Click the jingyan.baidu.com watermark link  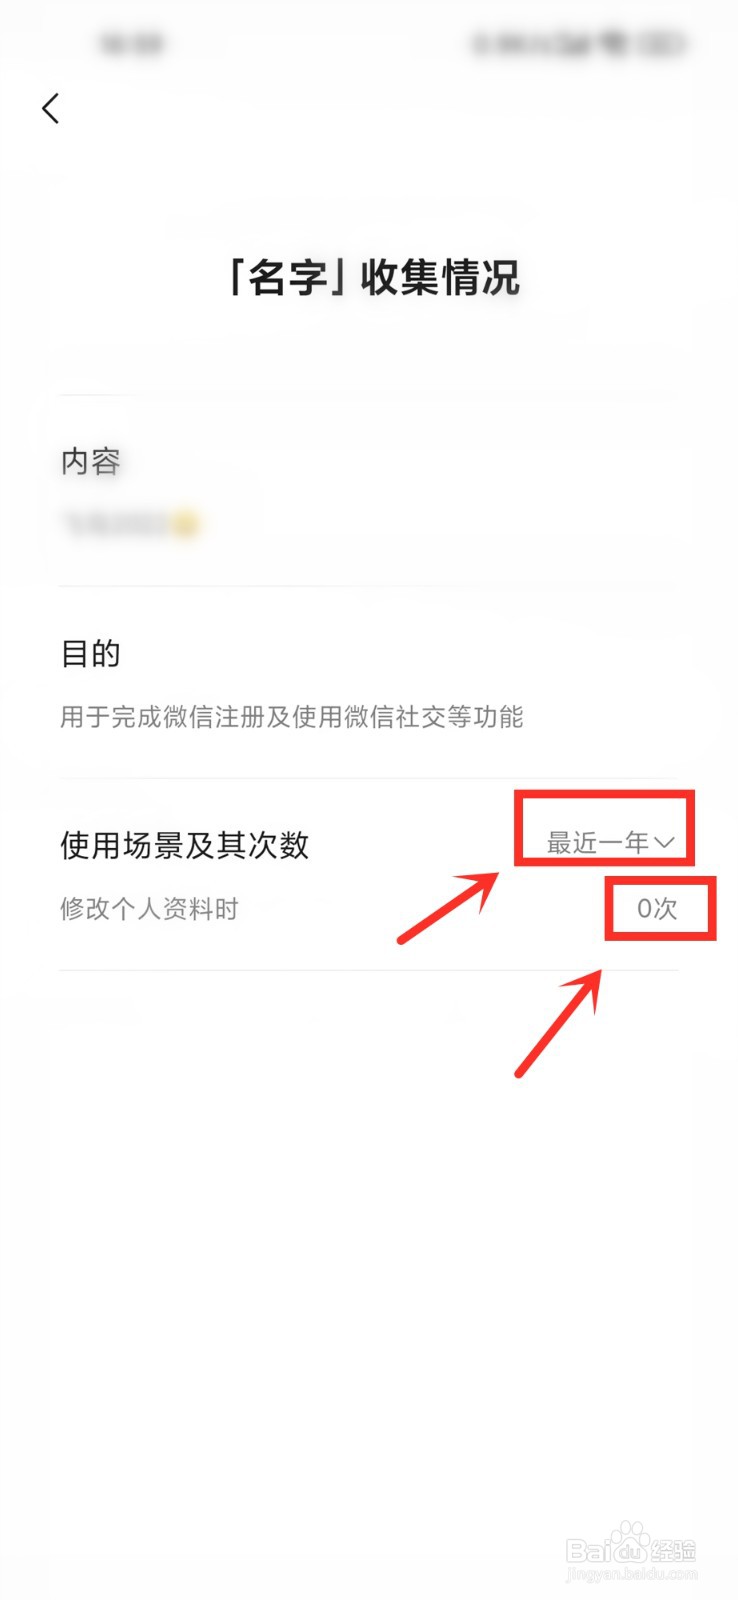click(x=631, y=1575)
